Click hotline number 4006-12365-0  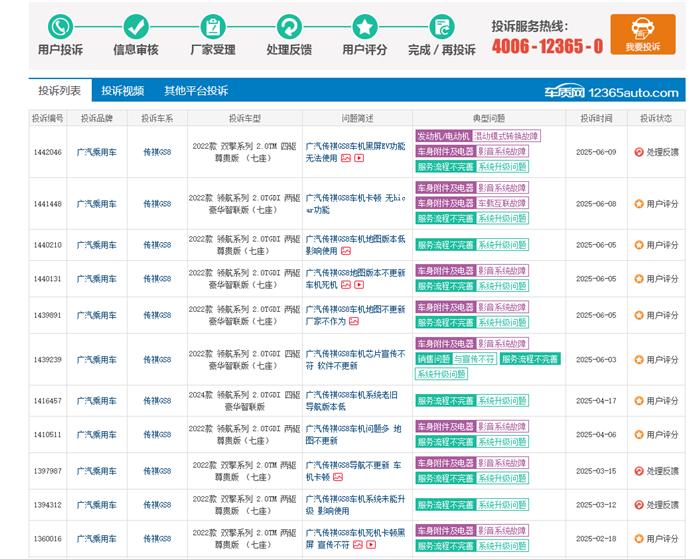click(547, 46)
